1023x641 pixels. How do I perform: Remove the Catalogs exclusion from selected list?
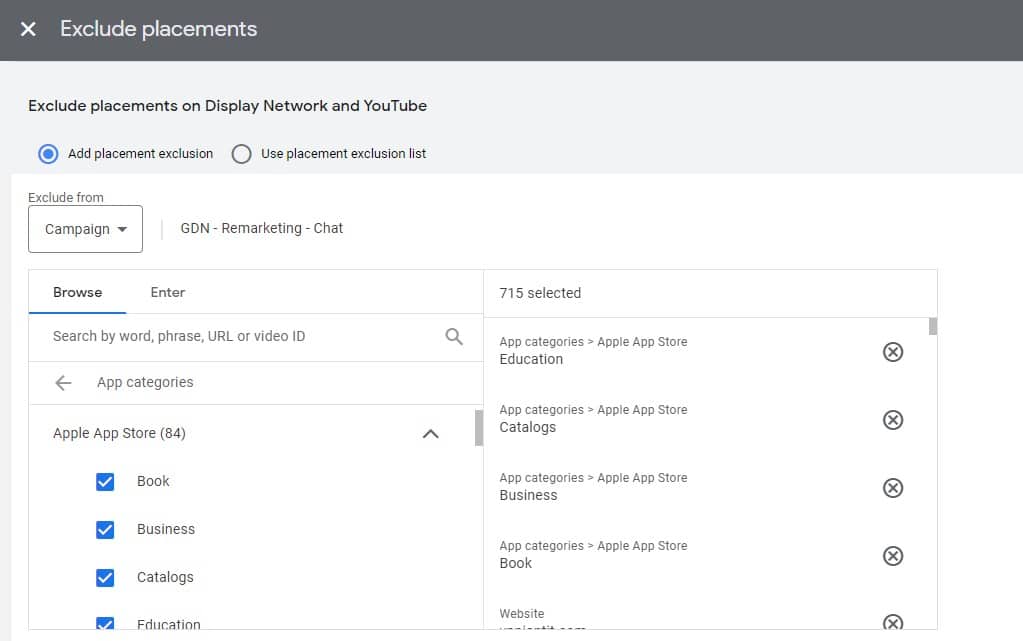[x=893, y=420]
